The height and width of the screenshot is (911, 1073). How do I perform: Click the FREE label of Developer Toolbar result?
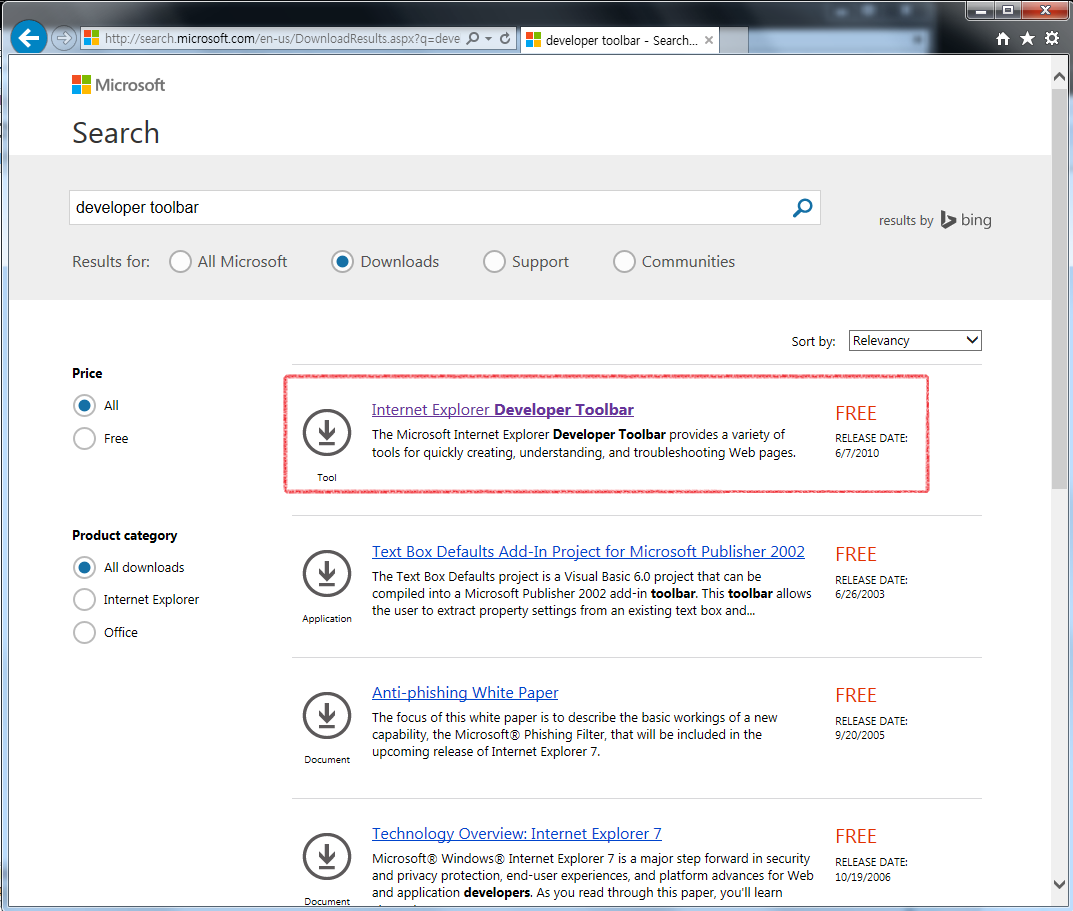click(855, 413)
